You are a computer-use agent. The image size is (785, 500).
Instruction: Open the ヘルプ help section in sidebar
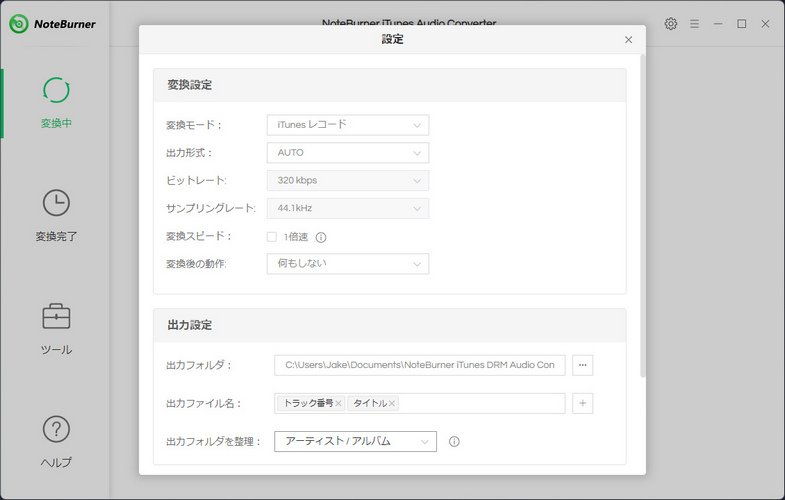[x=56, y=441]
